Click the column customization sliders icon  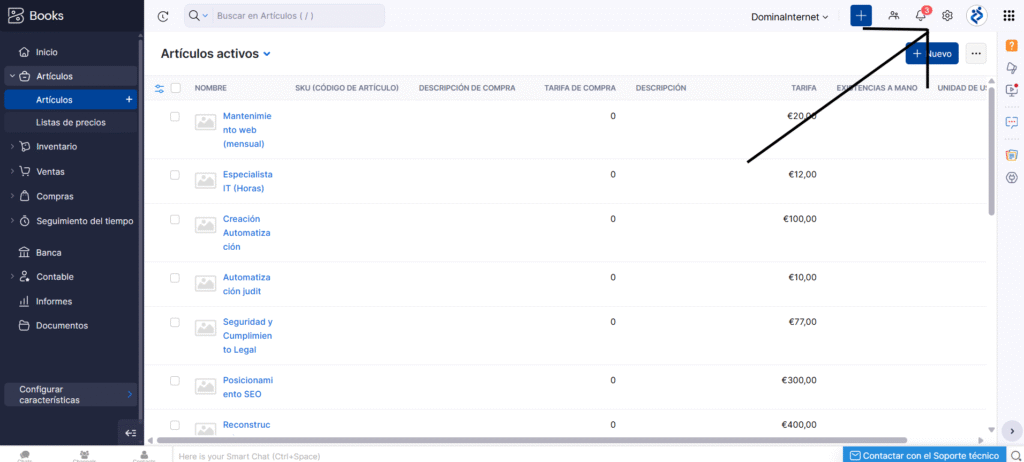click(x=159, y=88)
